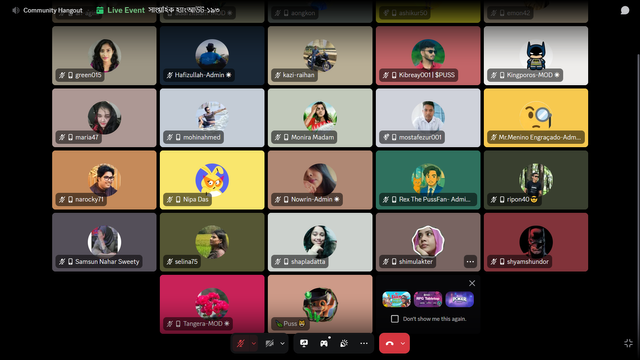Image resolution: width=640 pixels, height=360 pixels.
Task: Open the Live Event calendar icon
Action: click(x=100, y=10)
